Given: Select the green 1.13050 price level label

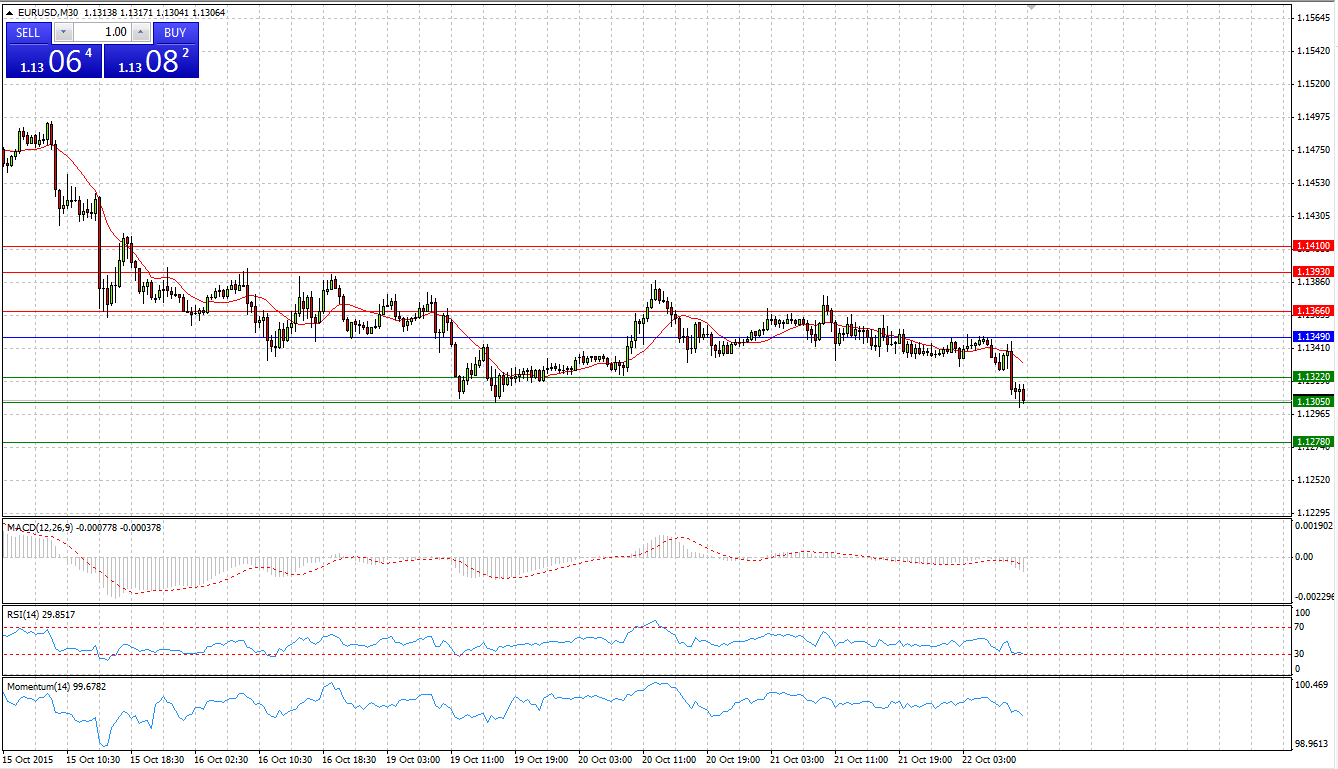Looking at the screenshot, I should point(1312,401).
